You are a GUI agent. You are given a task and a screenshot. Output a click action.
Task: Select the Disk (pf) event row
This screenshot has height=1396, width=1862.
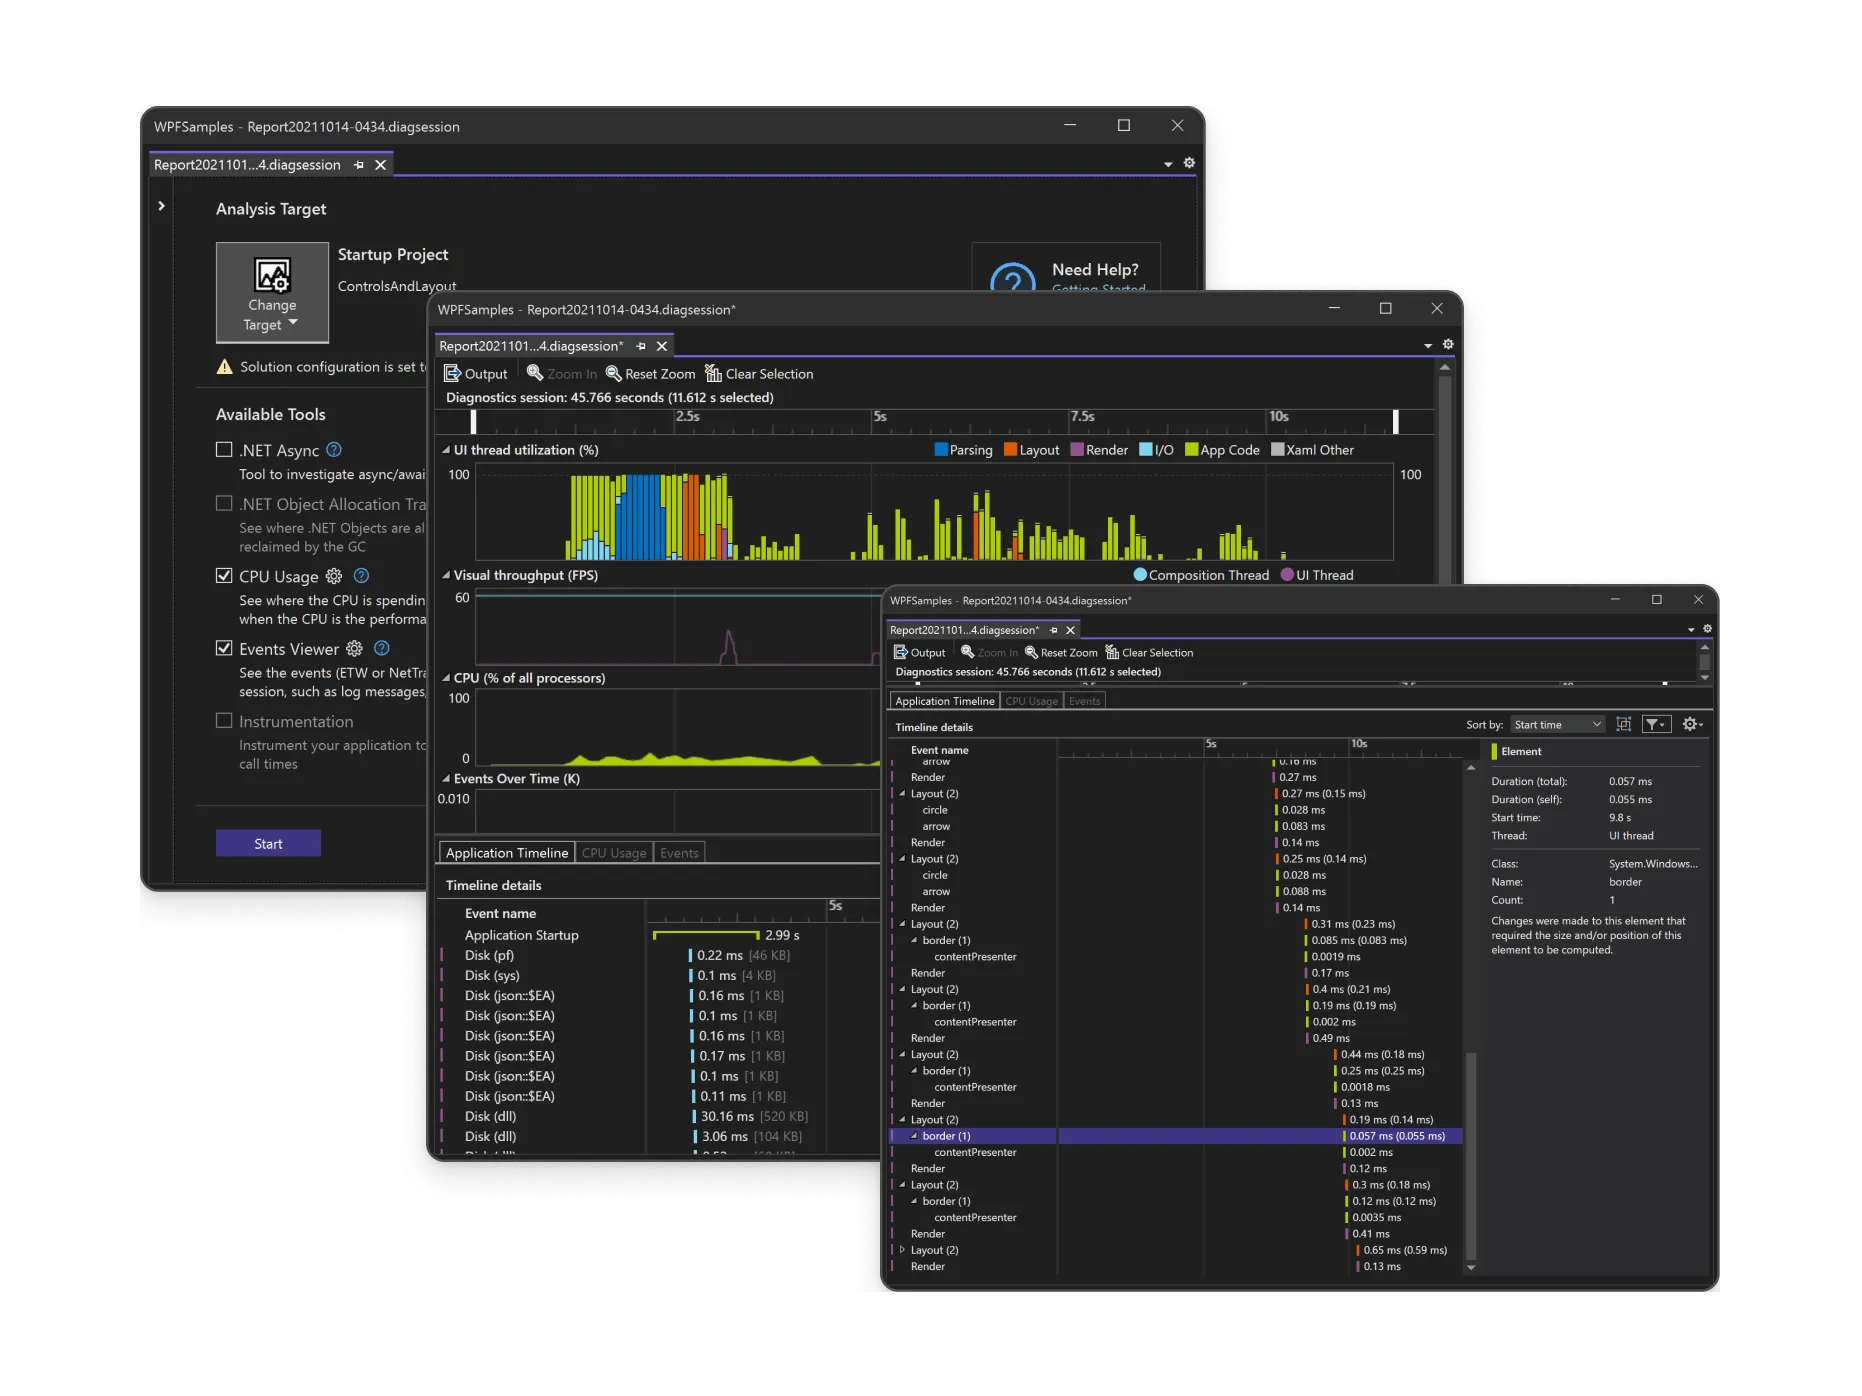660,955
